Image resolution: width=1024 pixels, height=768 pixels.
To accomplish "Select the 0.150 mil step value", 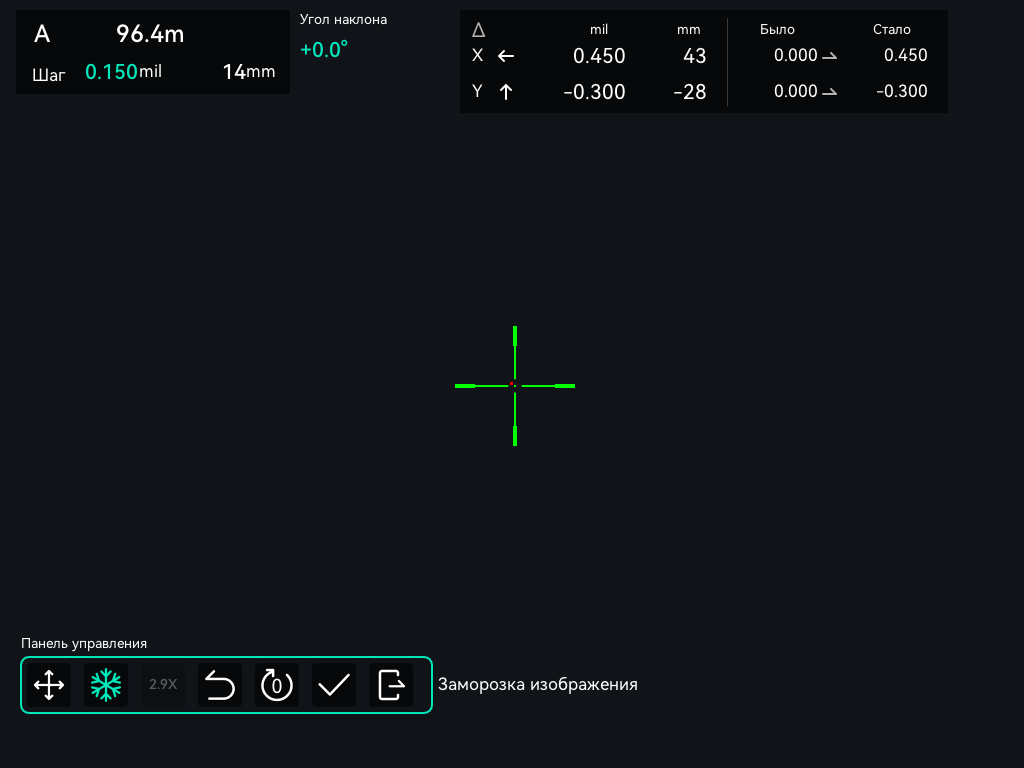I will pos(111,72).
